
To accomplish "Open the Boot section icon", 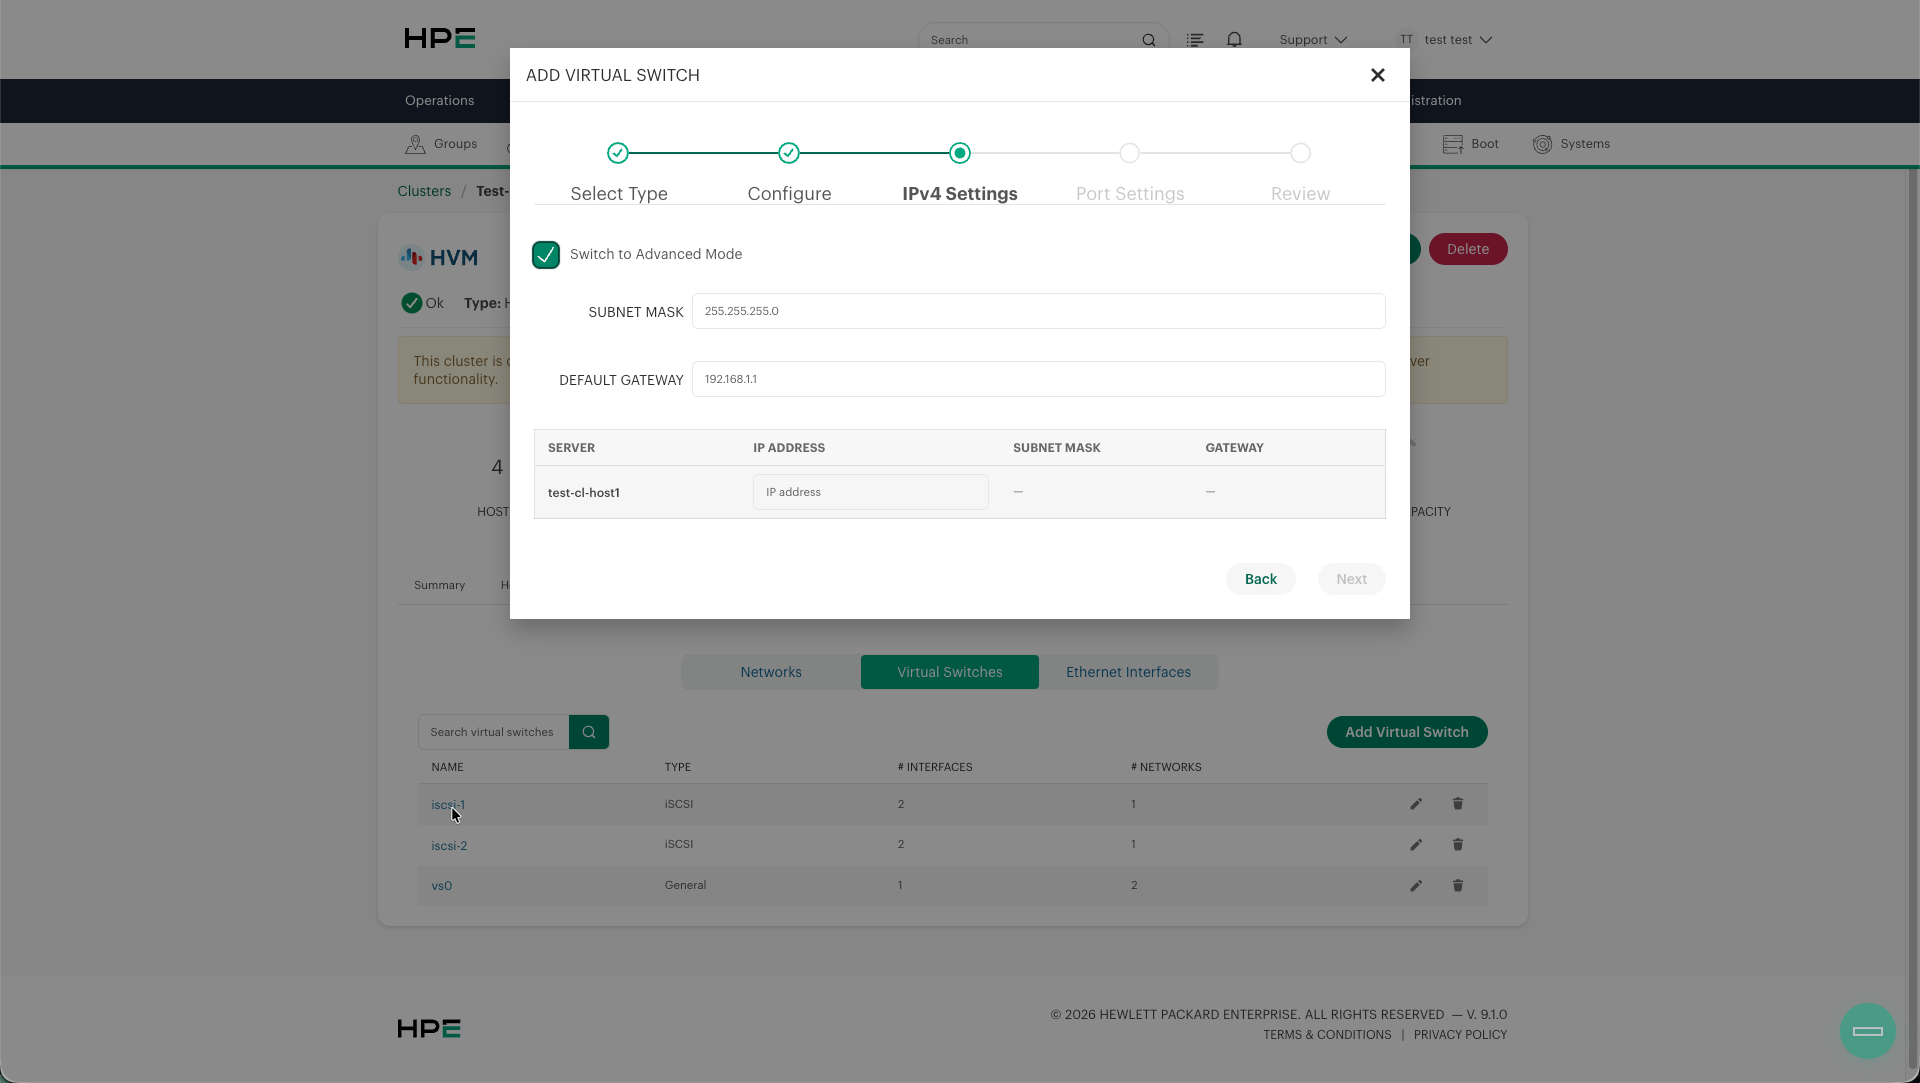I will 1452,144.
